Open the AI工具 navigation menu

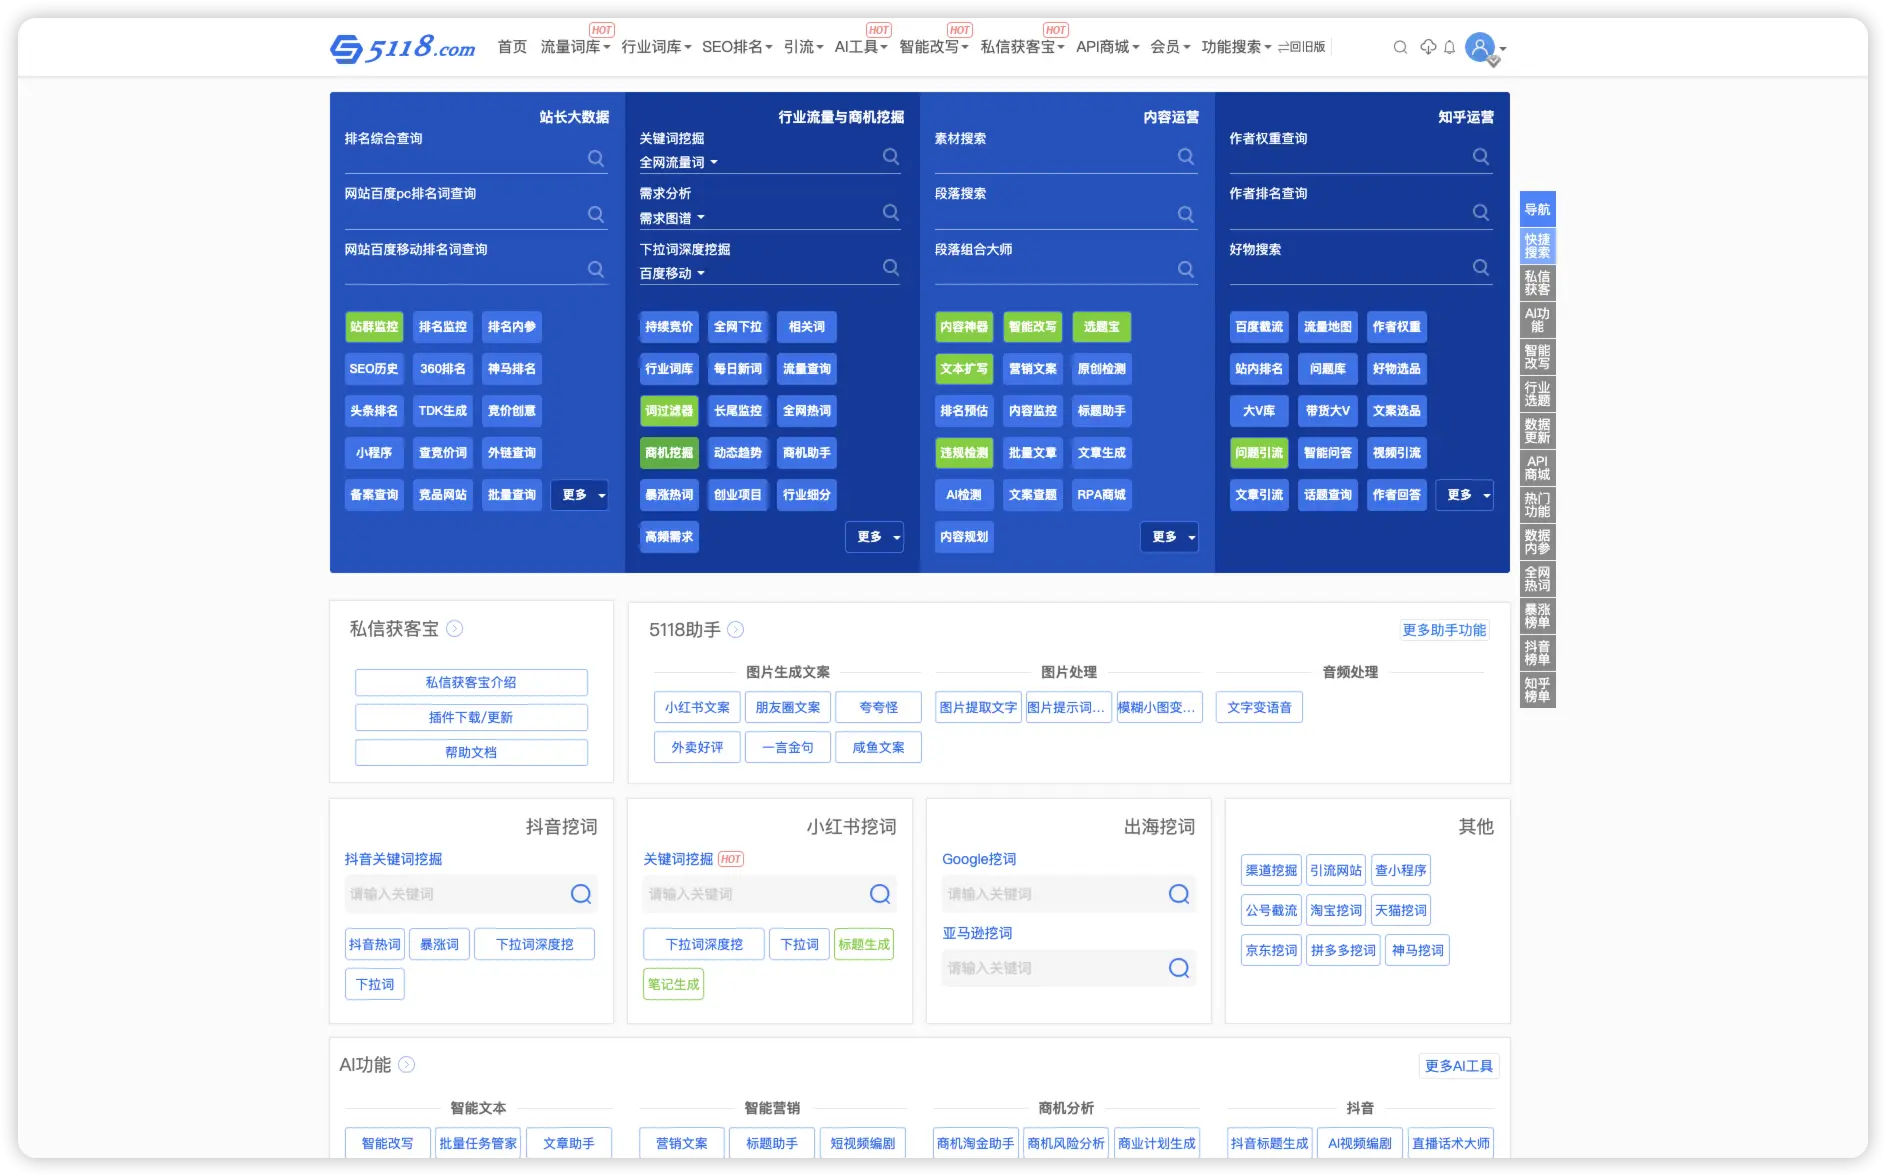point(861,47)
